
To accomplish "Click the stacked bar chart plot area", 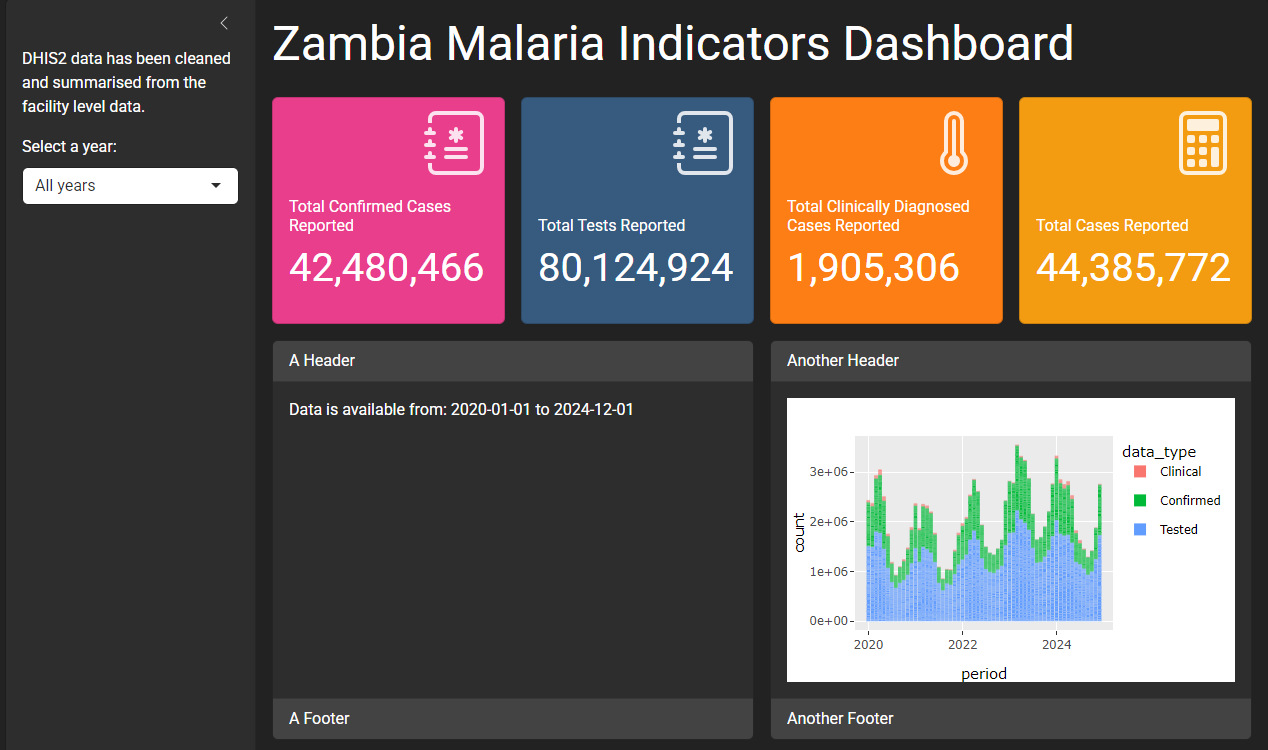I will pos(984,532).
